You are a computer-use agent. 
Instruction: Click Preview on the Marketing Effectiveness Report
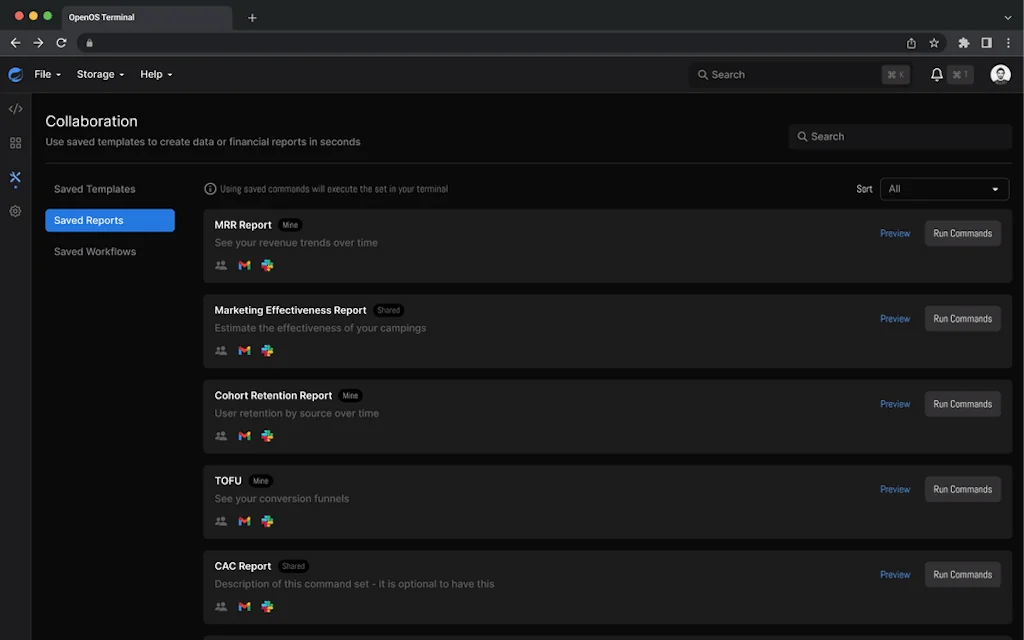tap(895, 318)
